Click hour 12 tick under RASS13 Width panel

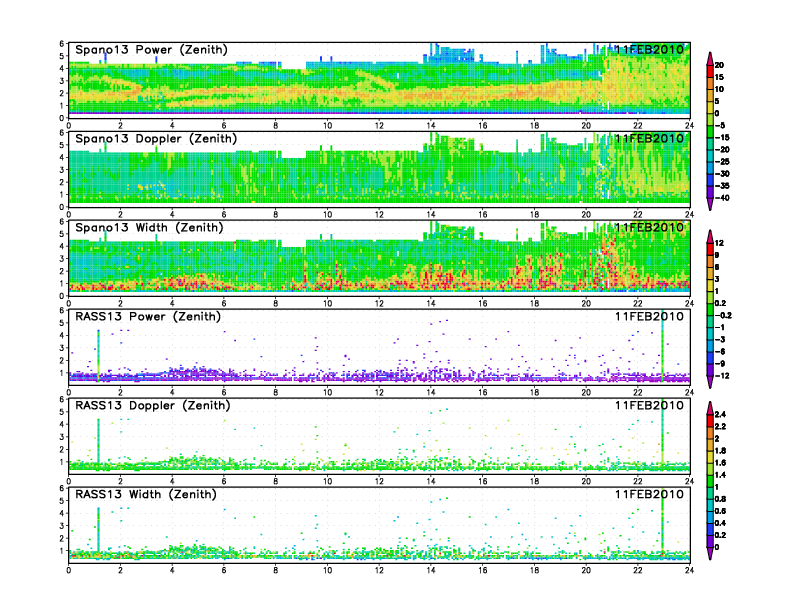pyautogui.click(x=379, y=570)
